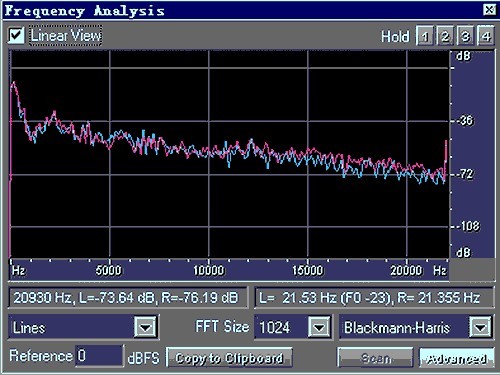Click the Copy to Clipboard button
The image size is (500, 375).
pyautogui.click(x=229, y=358)
